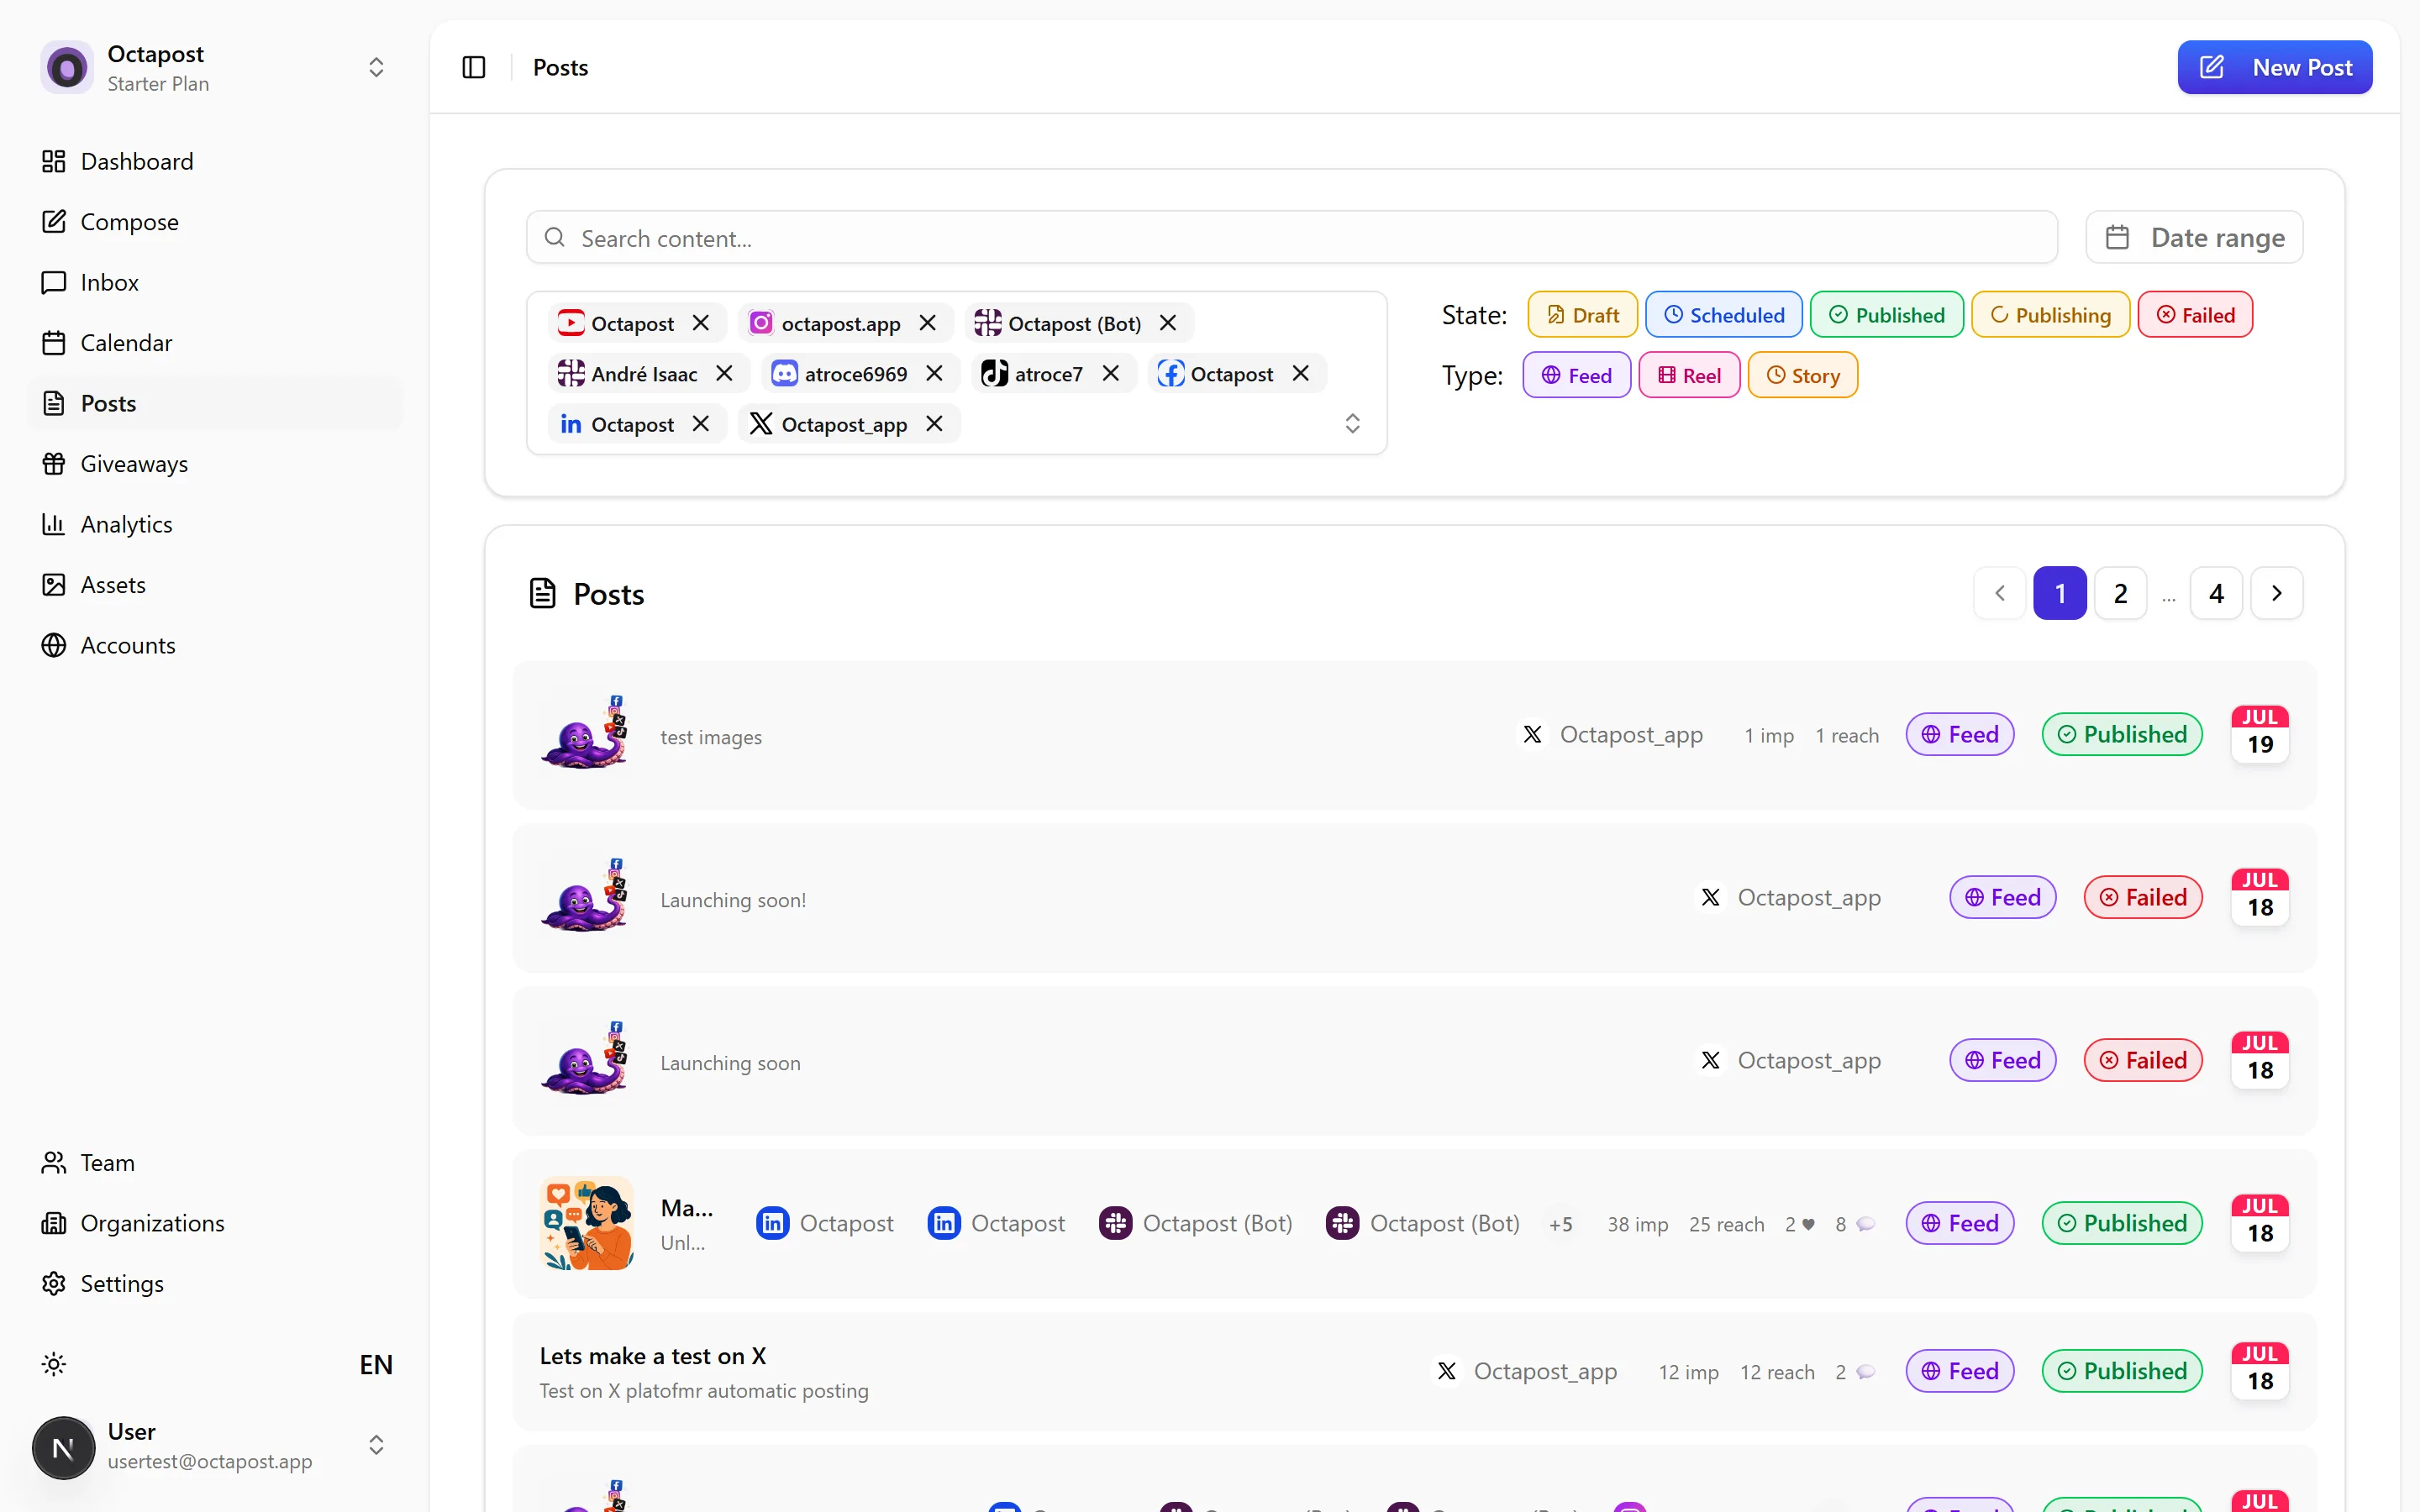Image resolution: width=2420 pixels, height=1512 pixels.
Task: Click first Slack icon in Ma... post row
Action: click(x=1116, y=1223)
